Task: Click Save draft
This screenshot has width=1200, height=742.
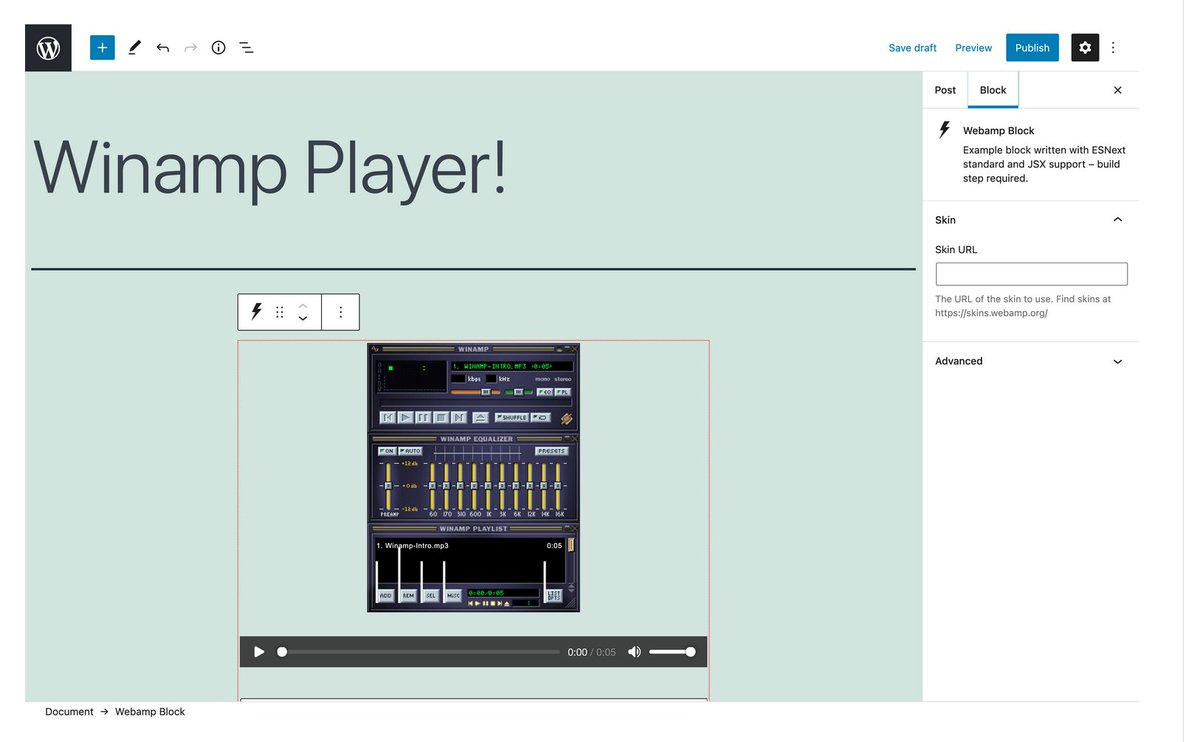Action: pyautogui.click(x=912, y=48)
